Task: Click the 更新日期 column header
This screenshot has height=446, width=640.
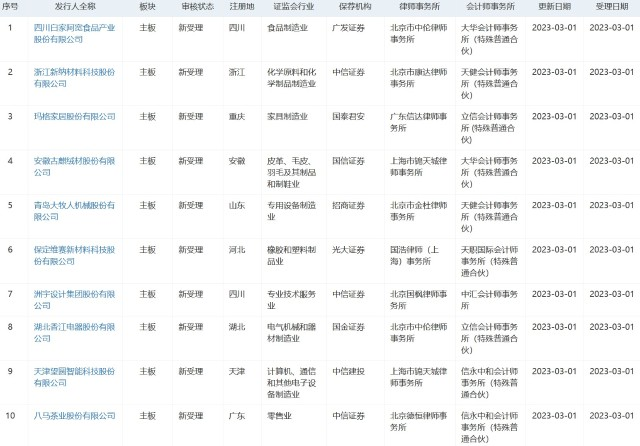Action: click(x=554, y=7)
